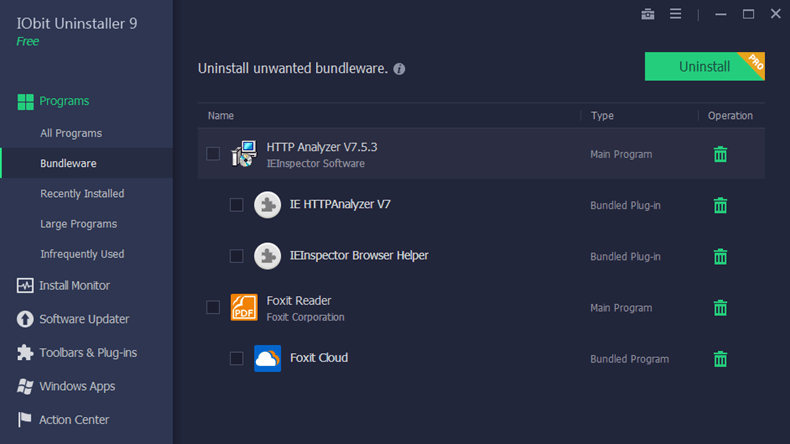
Task: Click trash icon for IE HTTPAnalyzer V7
Action: pyautogui.click(x=720, y=206)
